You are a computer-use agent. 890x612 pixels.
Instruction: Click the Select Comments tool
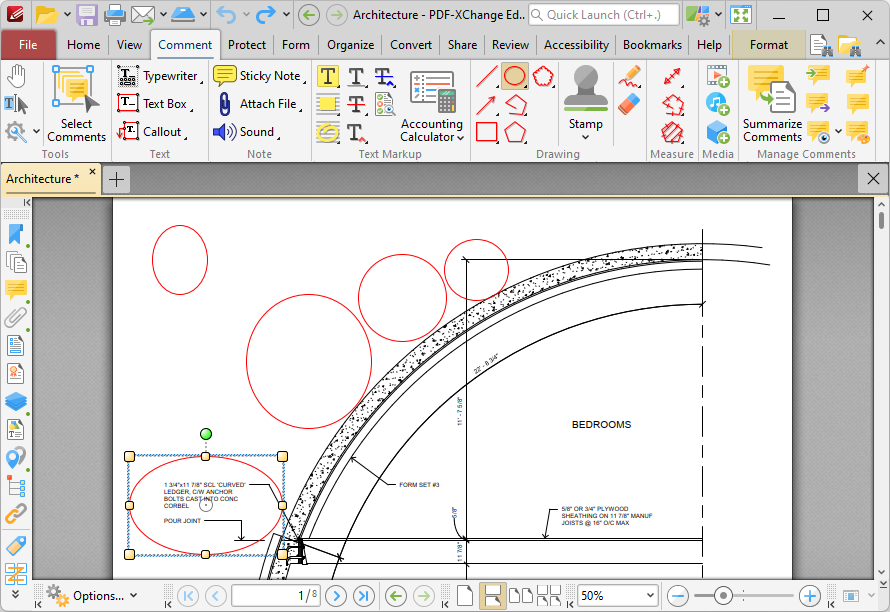pos(76,103)
